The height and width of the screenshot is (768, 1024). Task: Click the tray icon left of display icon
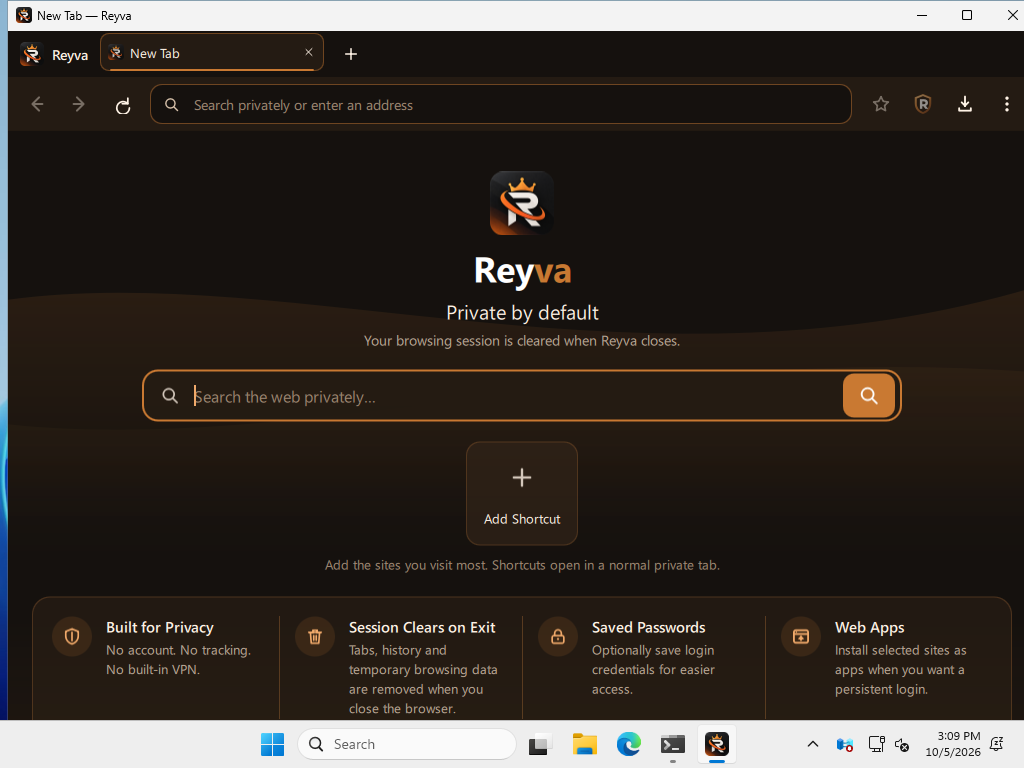coord(844,744)
